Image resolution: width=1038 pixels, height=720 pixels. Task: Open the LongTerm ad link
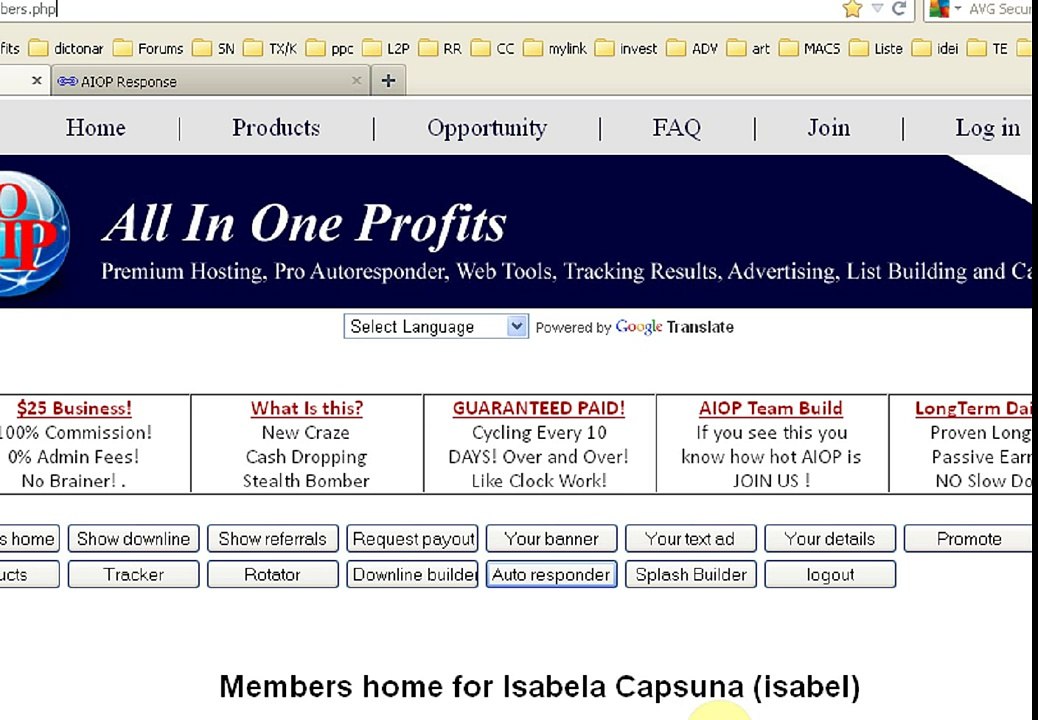(x=972, y=408)
